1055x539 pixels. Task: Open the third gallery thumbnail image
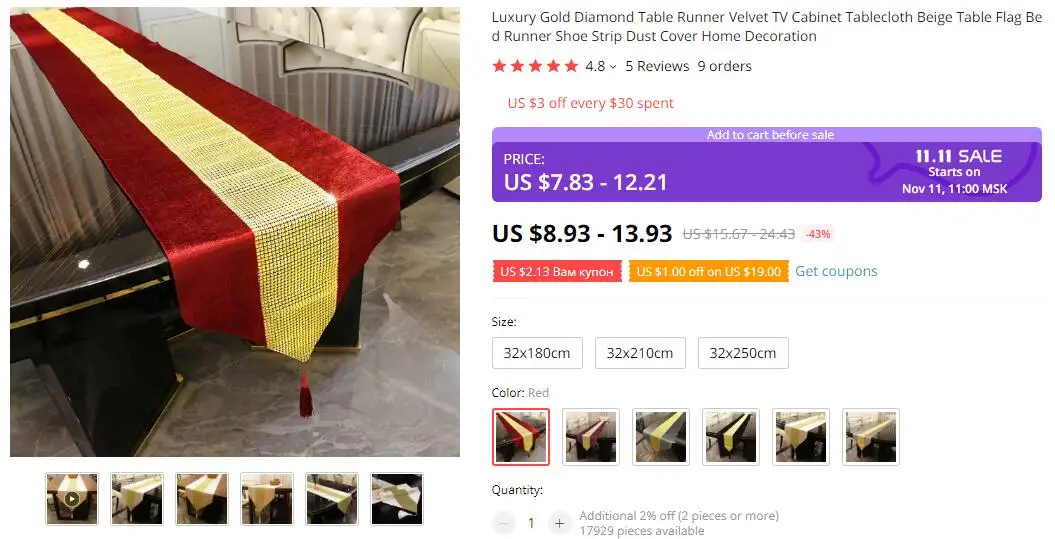pyautogui.click(x=202, y=499)
